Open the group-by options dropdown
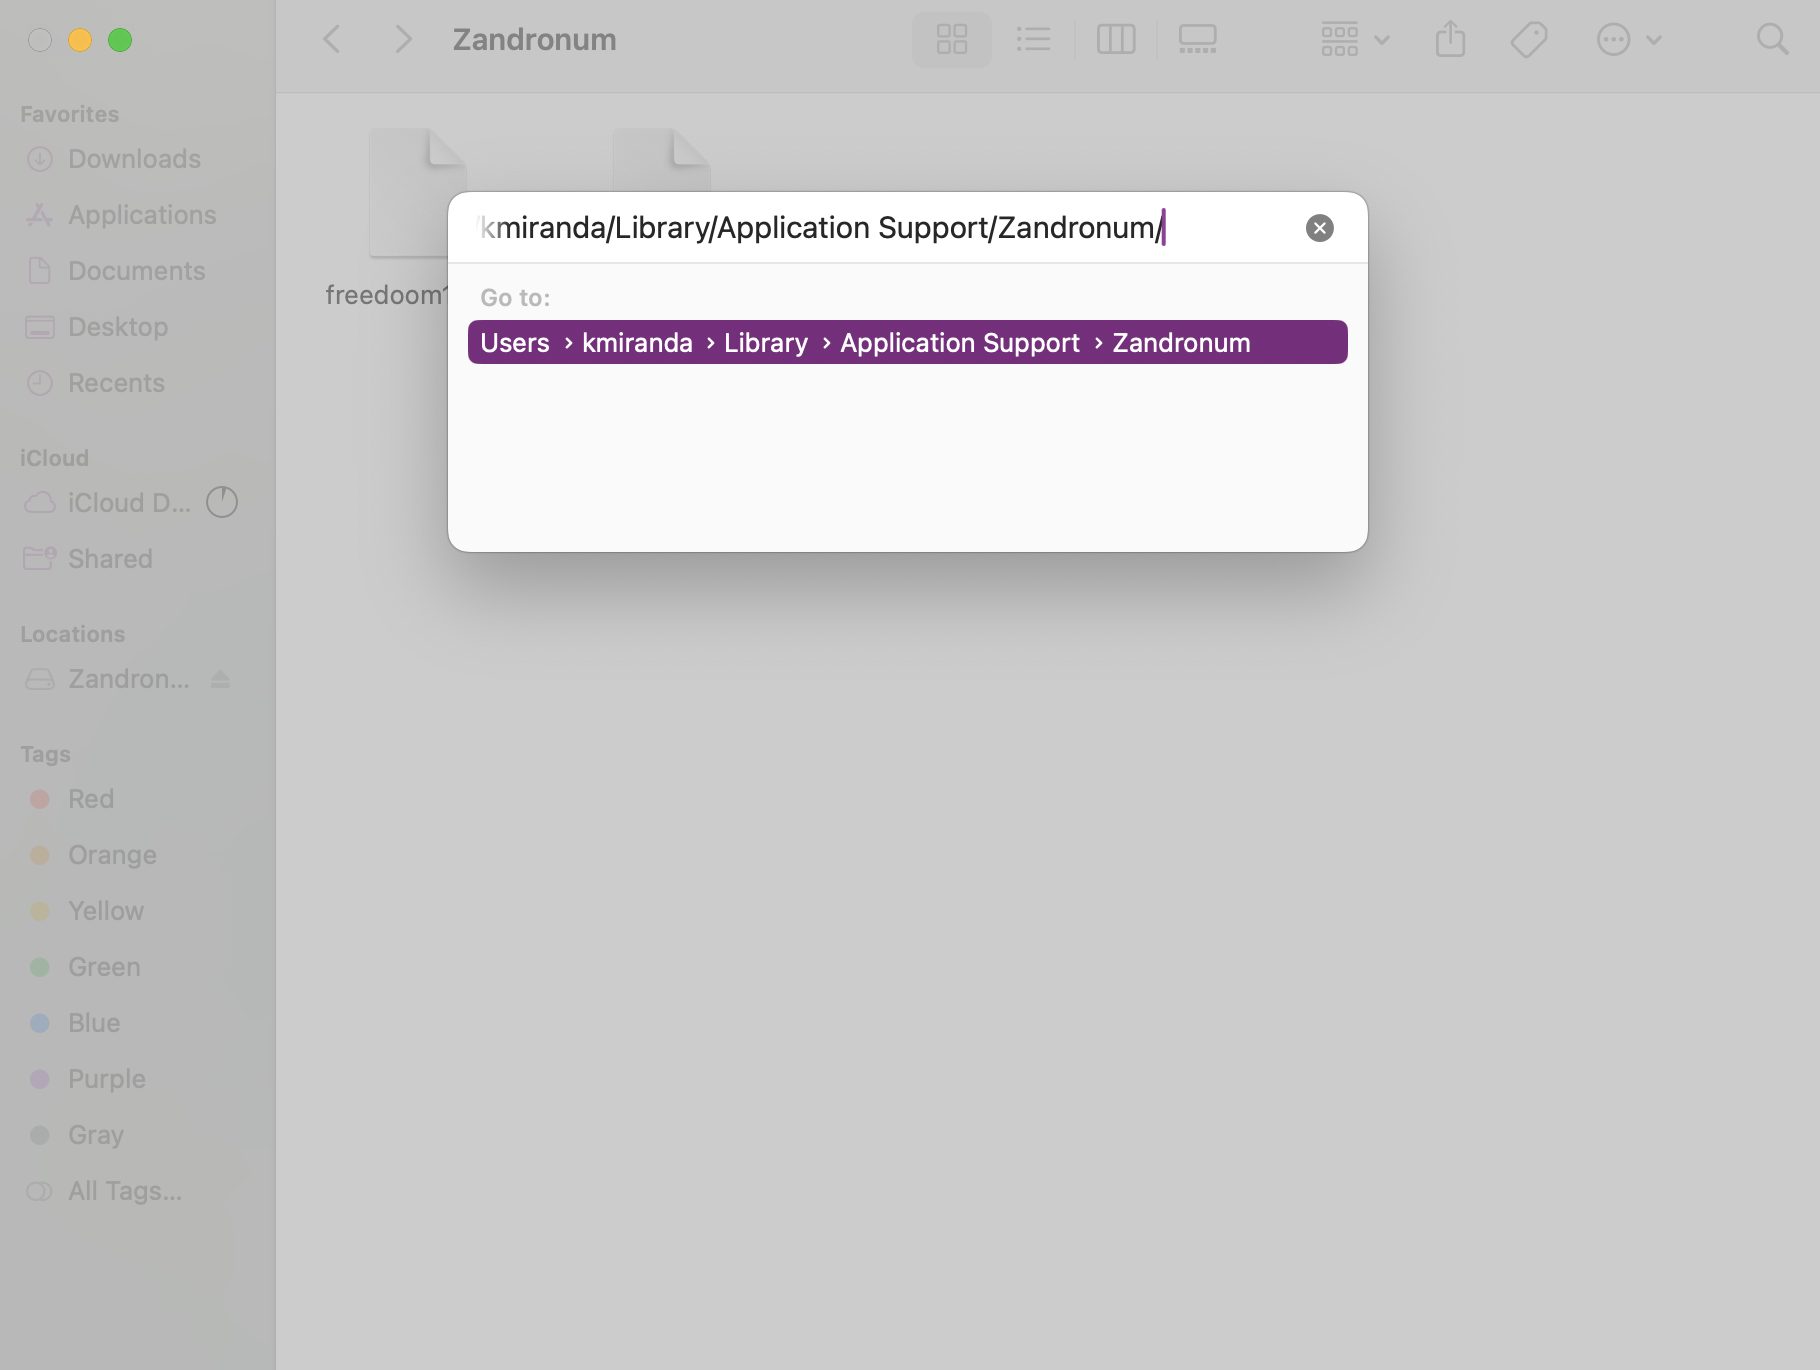The height and width of the screenshot is (1370, 1820). (x=1355, y=40)
